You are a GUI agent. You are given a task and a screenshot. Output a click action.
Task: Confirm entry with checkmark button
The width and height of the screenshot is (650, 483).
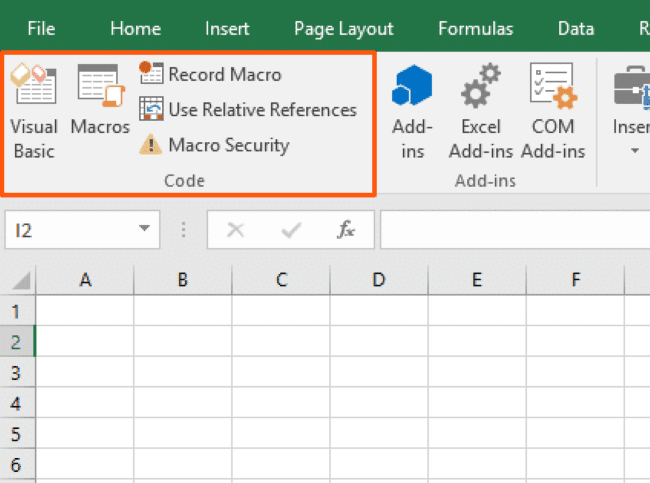[291, 229]
